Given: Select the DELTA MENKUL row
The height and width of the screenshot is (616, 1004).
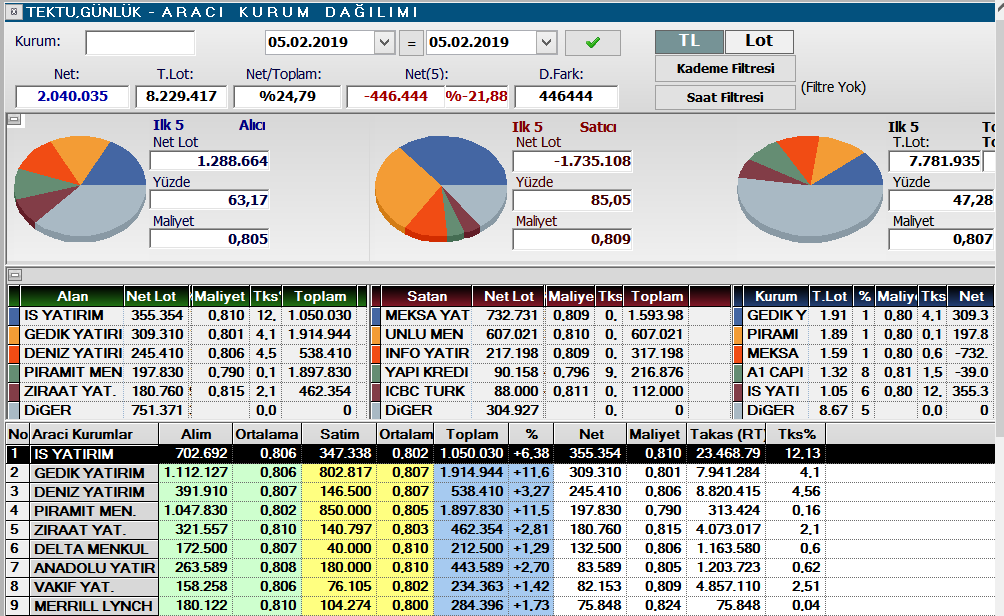Looking at the screenshot, I should [x=501, y=549].
